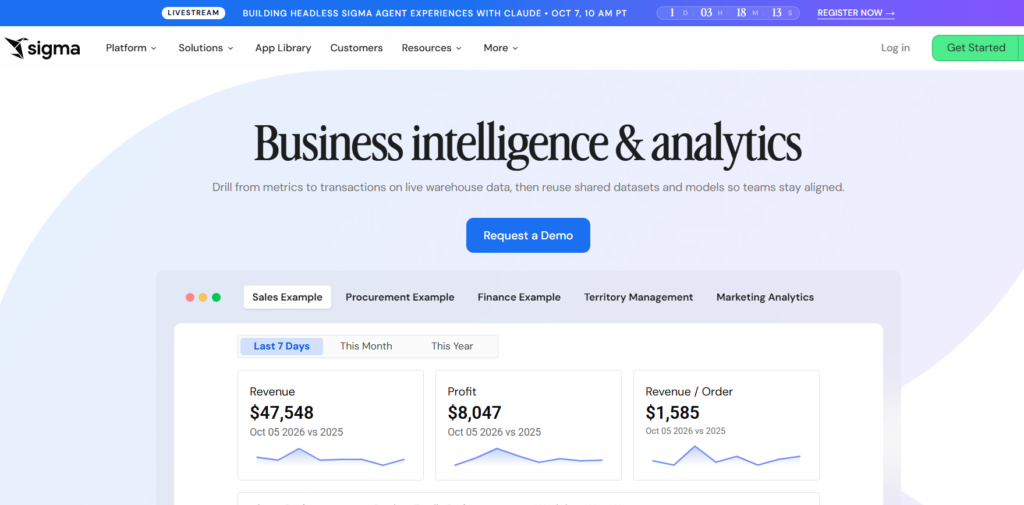1024x505 pixels.
Task: Select the yellow window dot in demo
Action: (x=203, y=297)
